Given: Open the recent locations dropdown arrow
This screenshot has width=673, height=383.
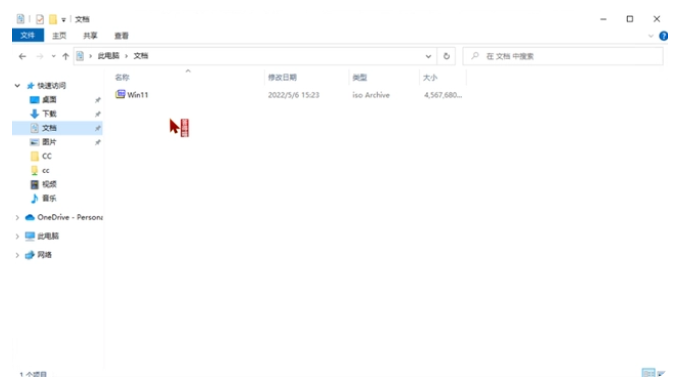Looking at the screenshot, I should point(53,56).
